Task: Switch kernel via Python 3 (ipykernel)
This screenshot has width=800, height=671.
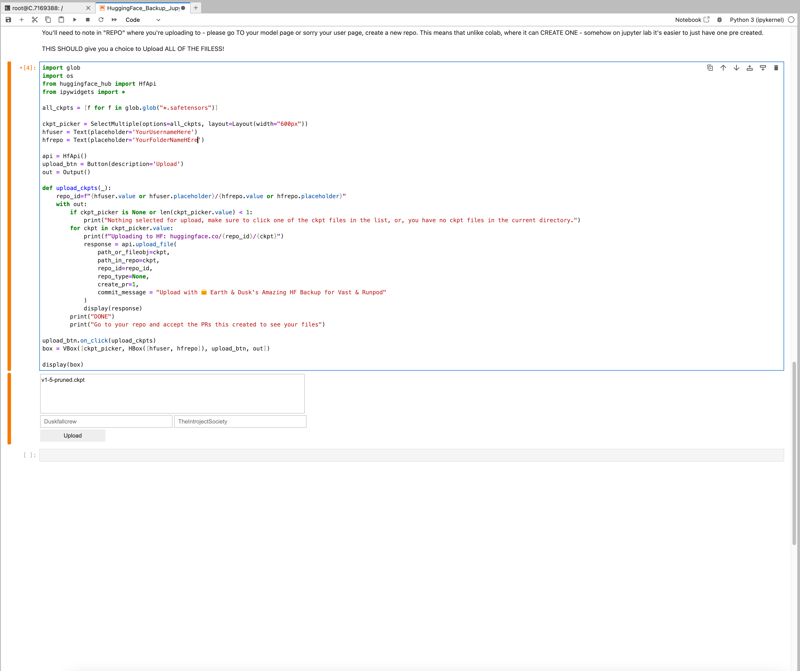Action: 757,20
